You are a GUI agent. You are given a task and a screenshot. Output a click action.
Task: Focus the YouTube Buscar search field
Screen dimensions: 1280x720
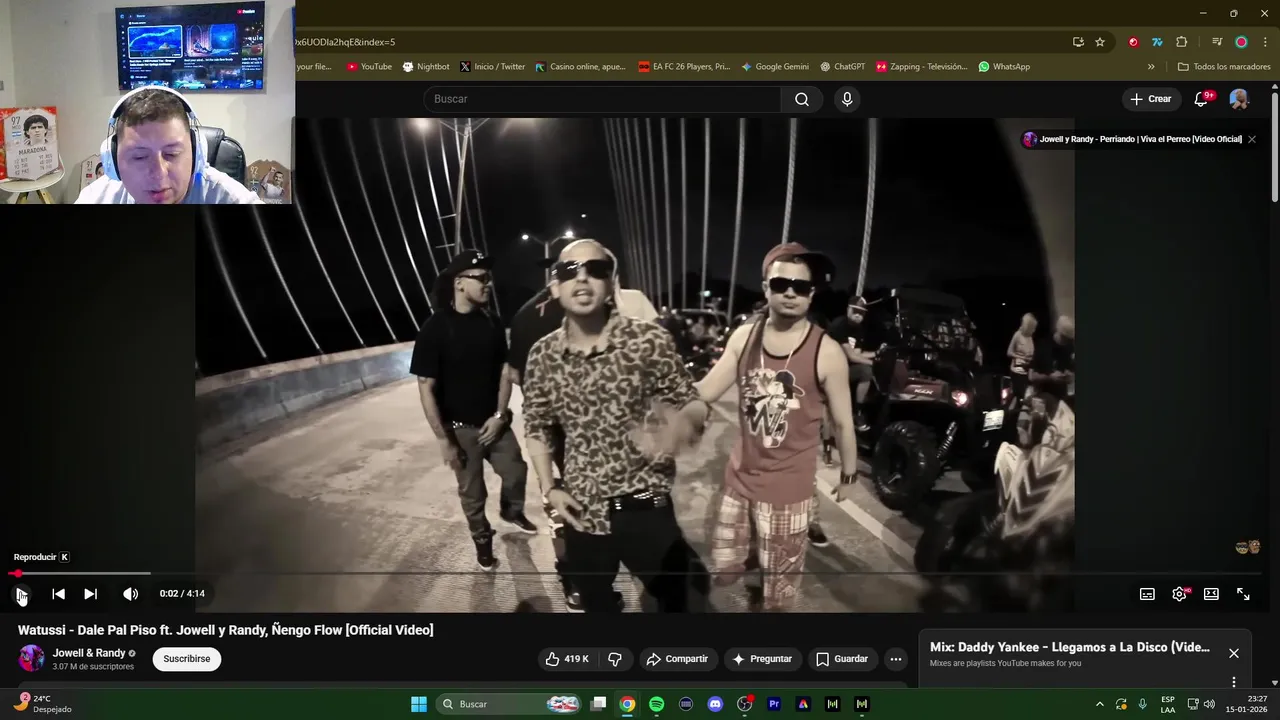602,99
